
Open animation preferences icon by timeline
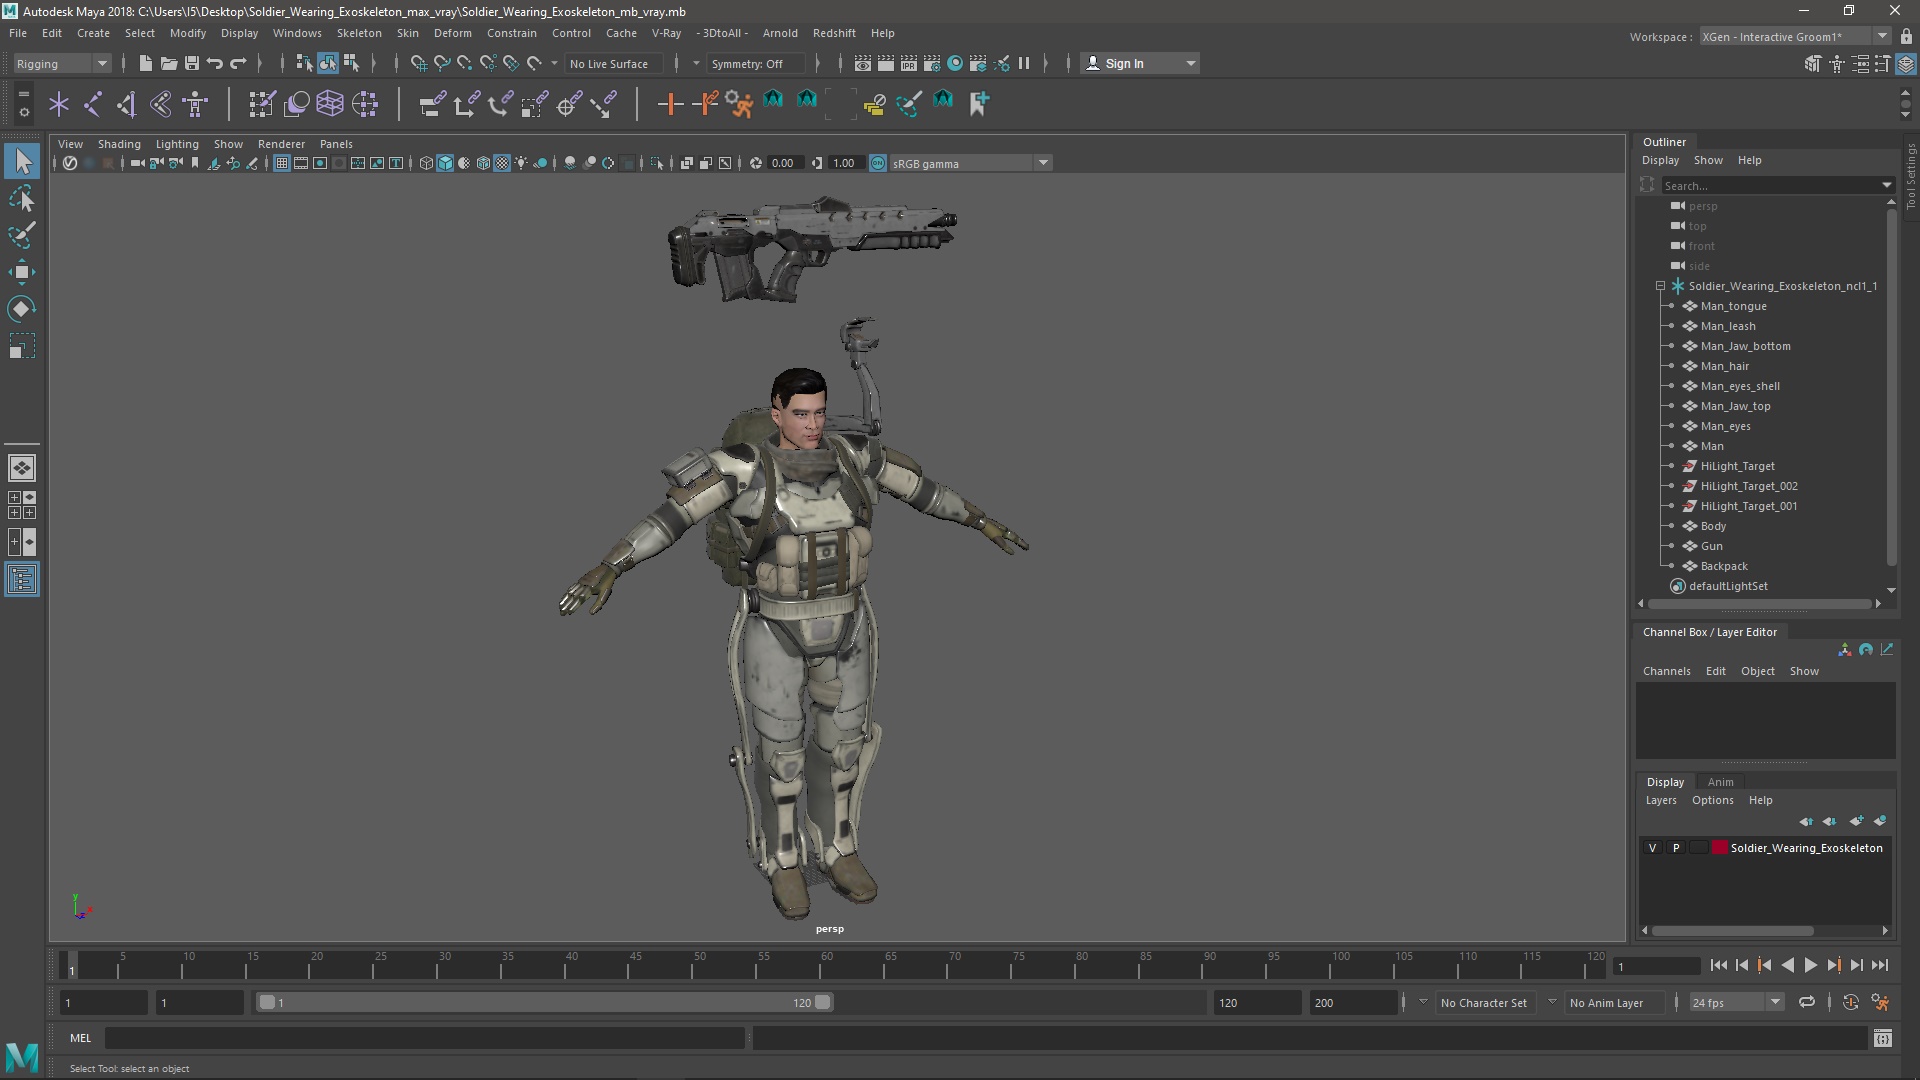pyautogui.click(x=1881, y=1002)
